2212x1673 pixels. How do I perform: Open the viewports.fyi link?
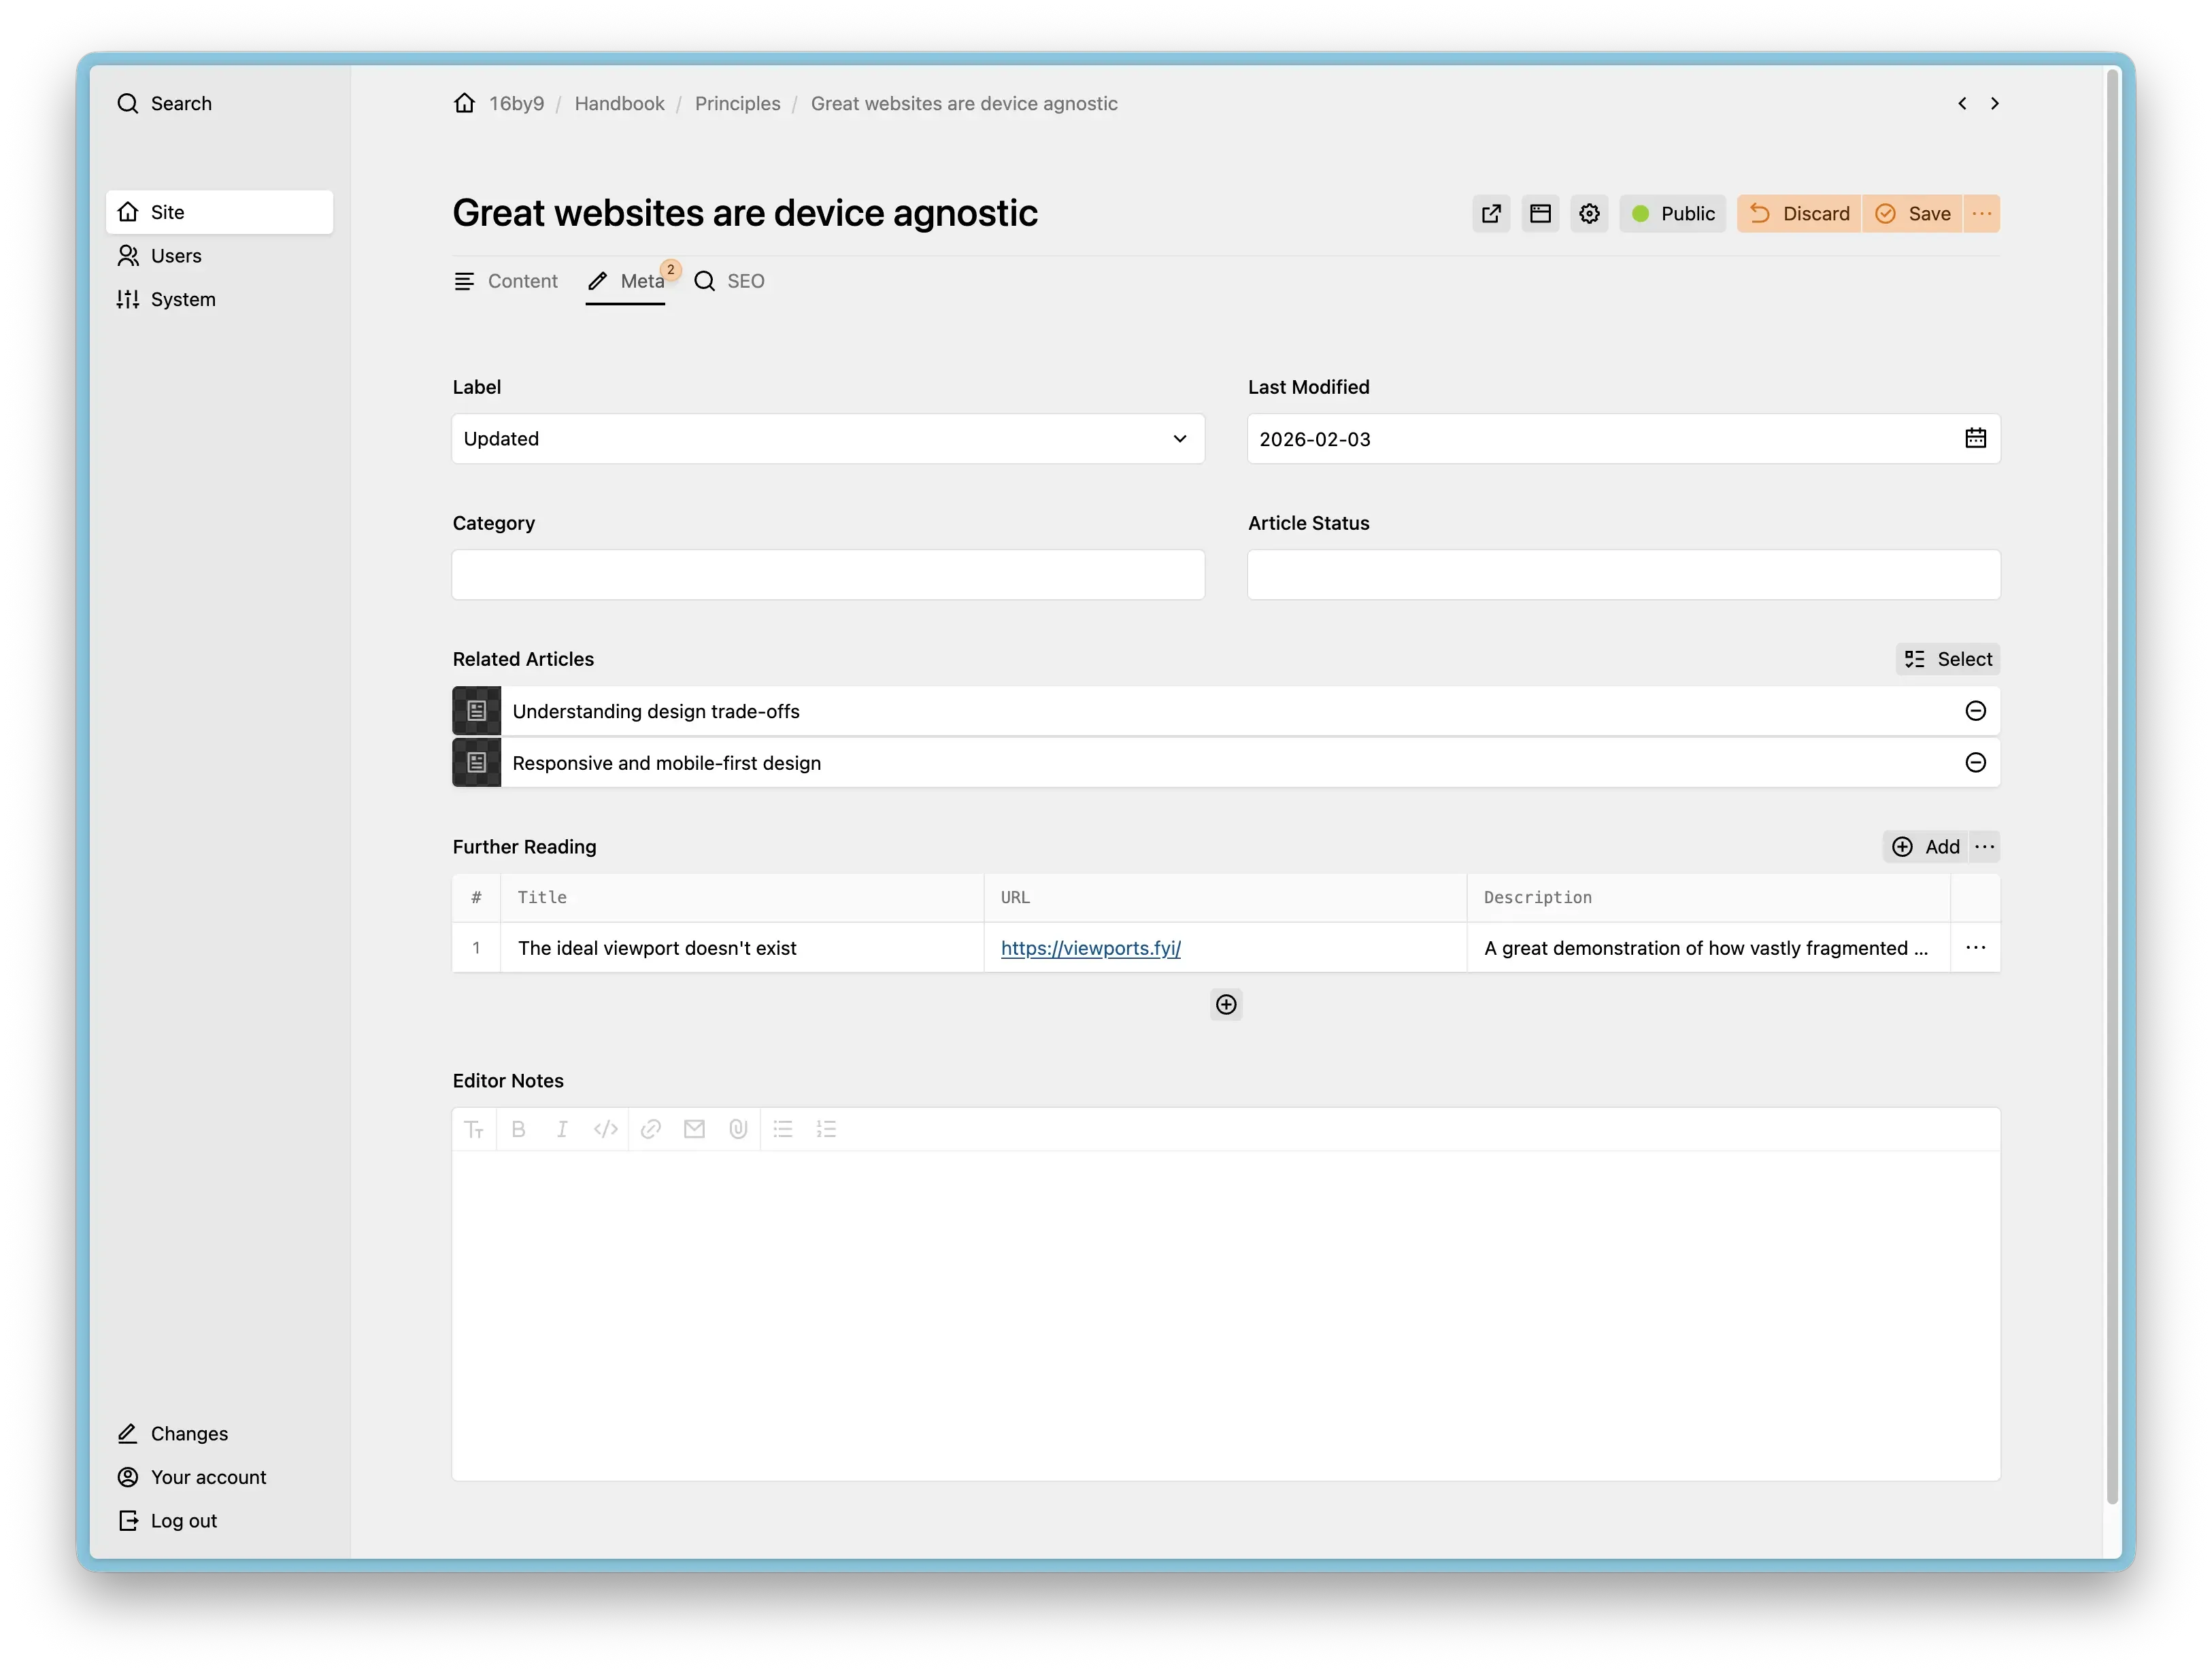click(1090, 948)
